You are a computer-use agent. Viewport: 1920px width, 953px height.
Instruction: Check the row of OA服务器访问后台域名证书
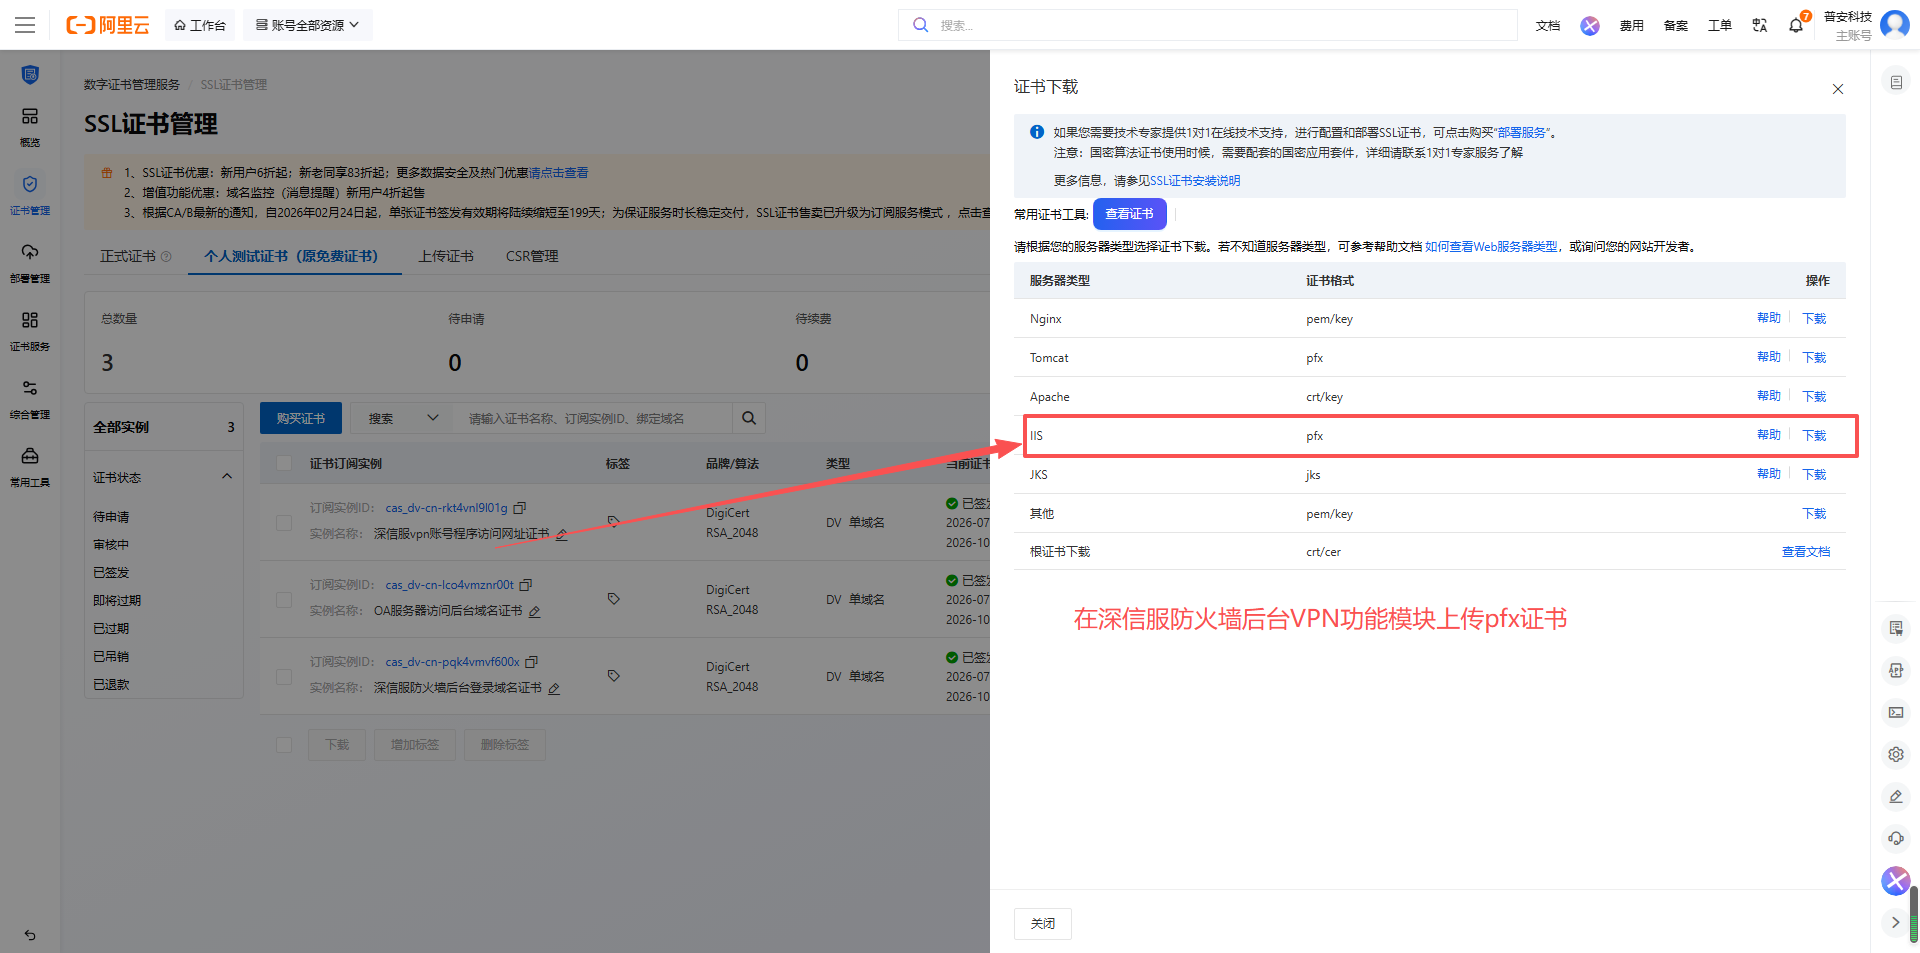click(284, 599)
